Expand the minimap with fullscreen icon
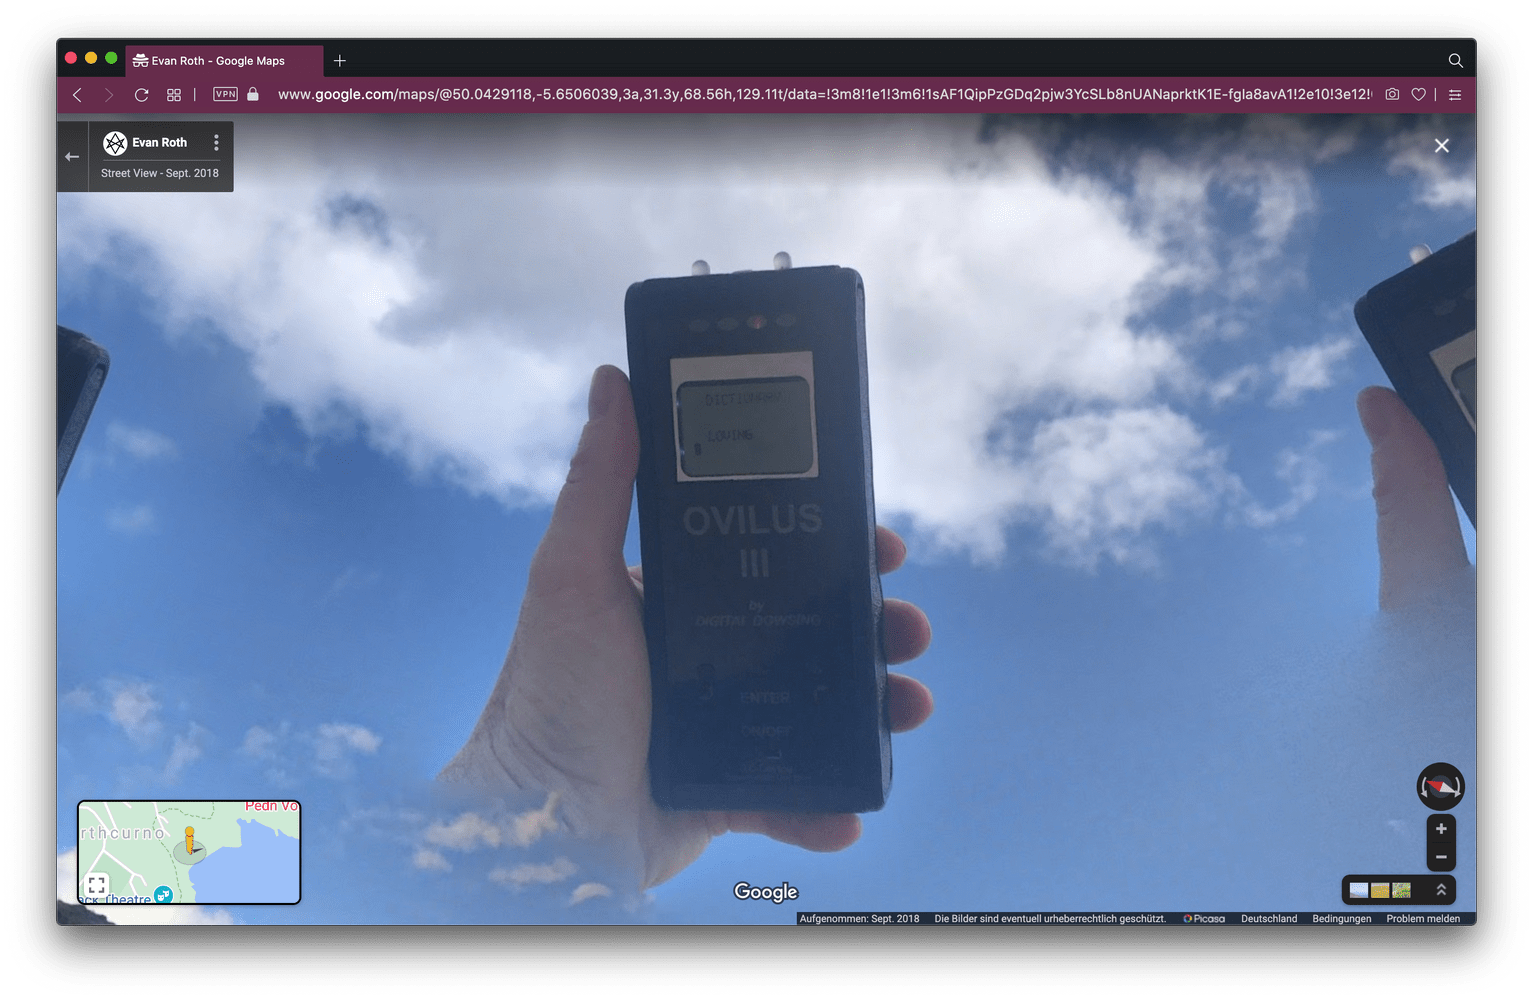This screenshot has width=1533, height=1000. (96, 885)
